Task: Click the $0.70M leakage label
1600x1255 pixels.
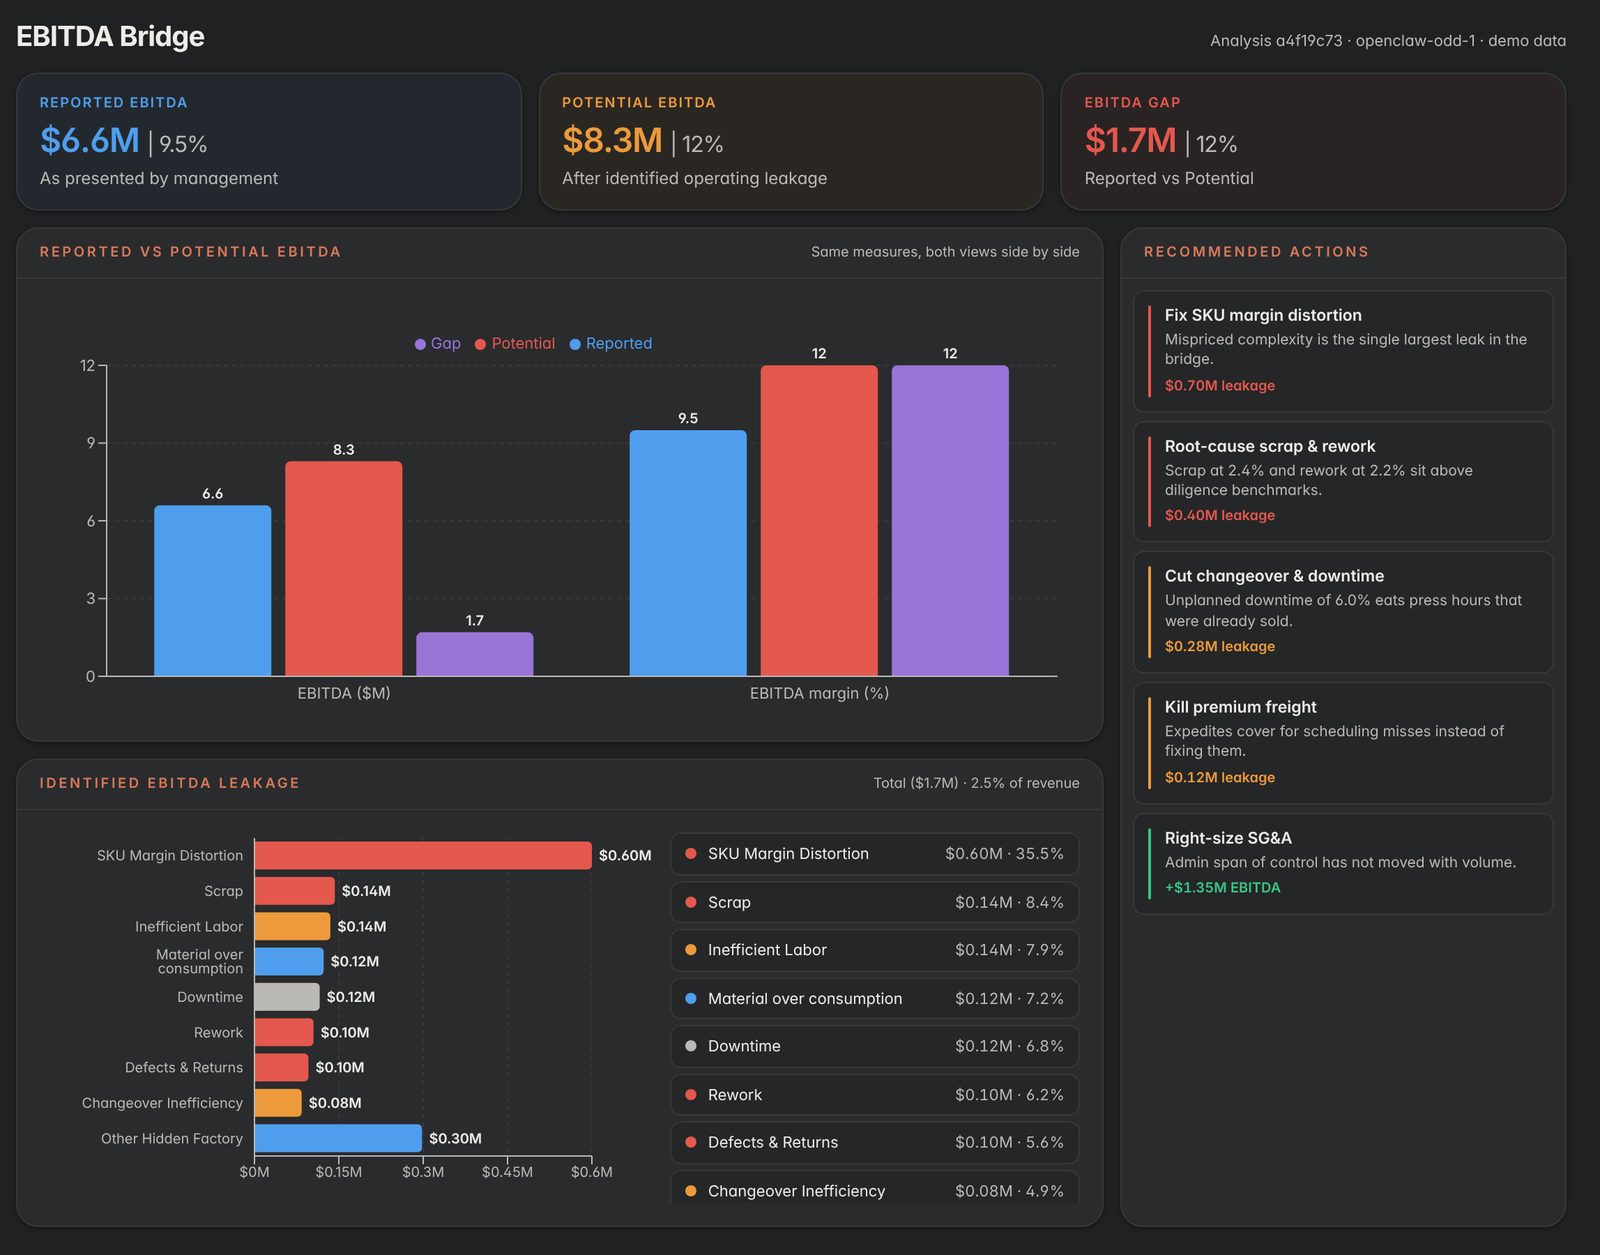Action: click(x=1219, y=385)
